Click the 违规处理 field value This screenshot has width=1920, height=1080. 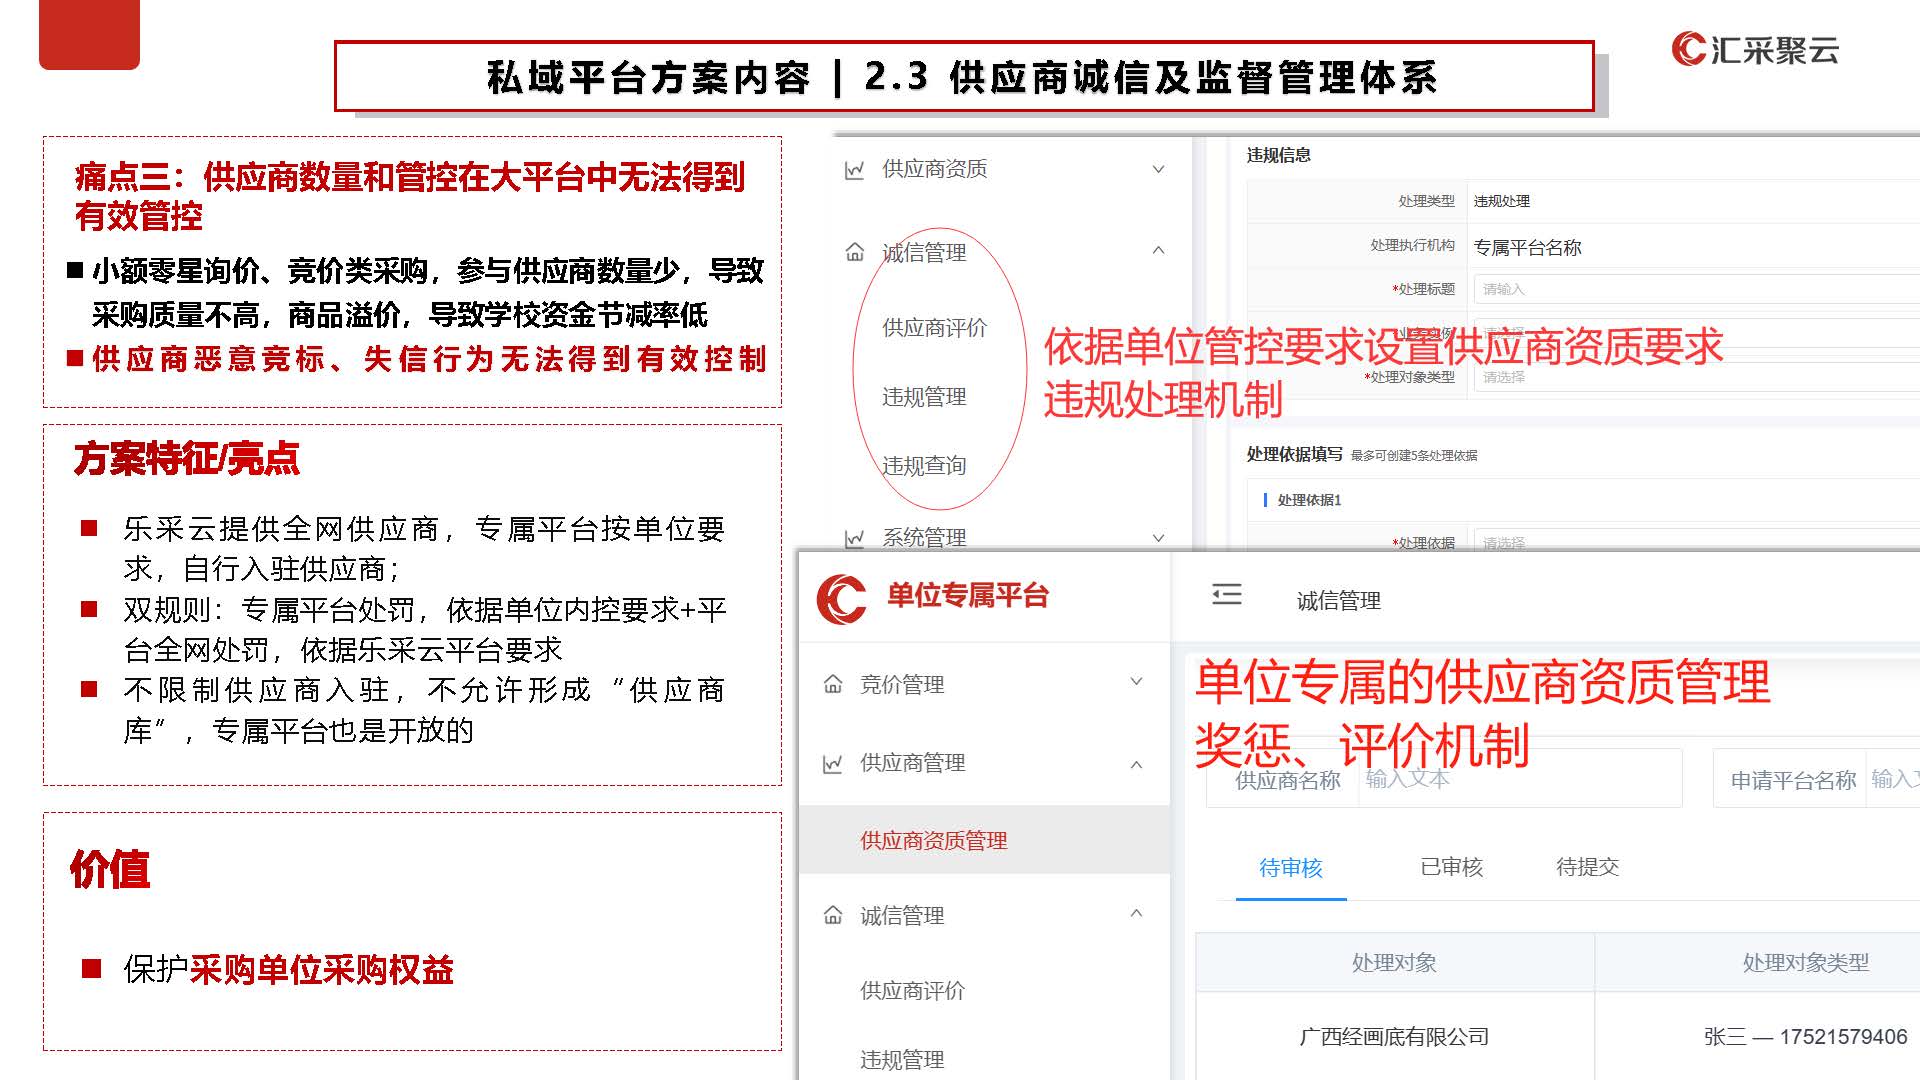click(1501, 201)
